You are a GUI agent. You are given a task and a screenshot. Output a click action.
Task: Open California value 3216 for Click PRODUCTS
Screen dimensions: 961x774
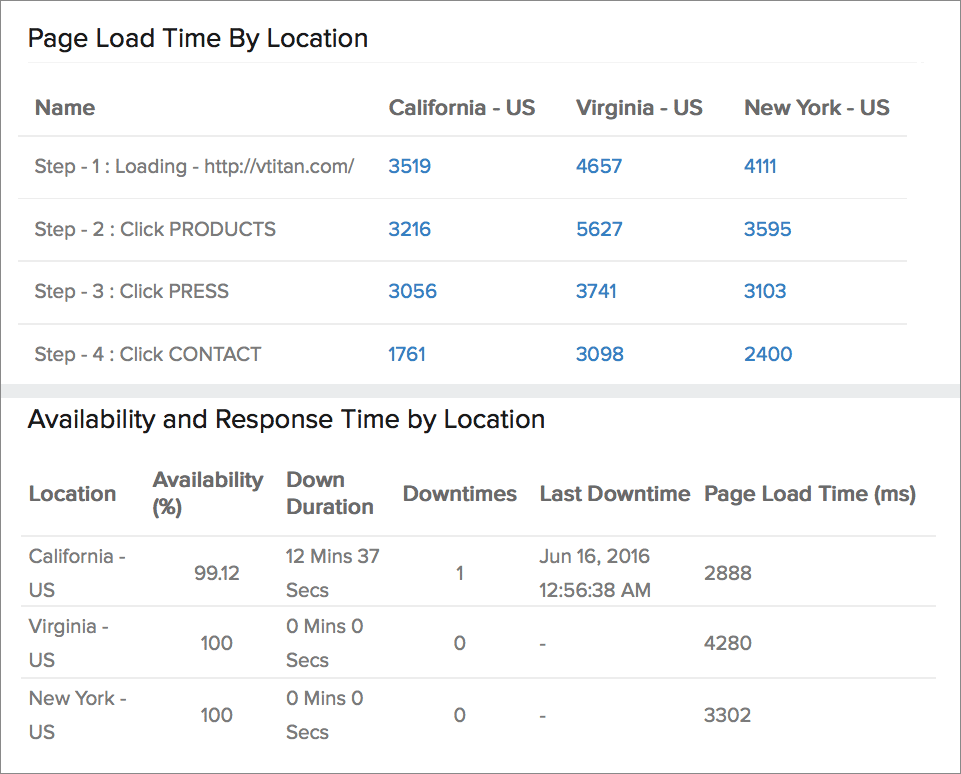point(409,229)
